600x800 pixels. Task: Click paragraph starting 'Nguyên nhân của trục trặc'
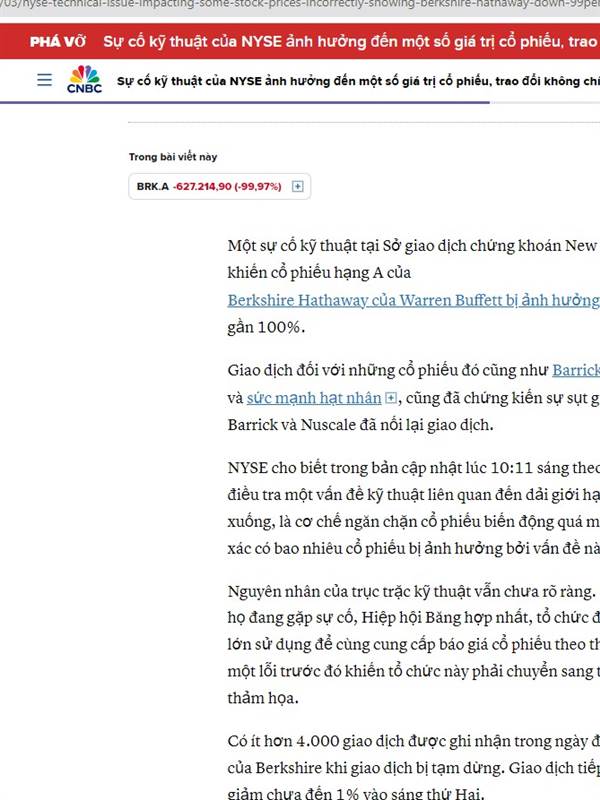click(x=414, y=644)
